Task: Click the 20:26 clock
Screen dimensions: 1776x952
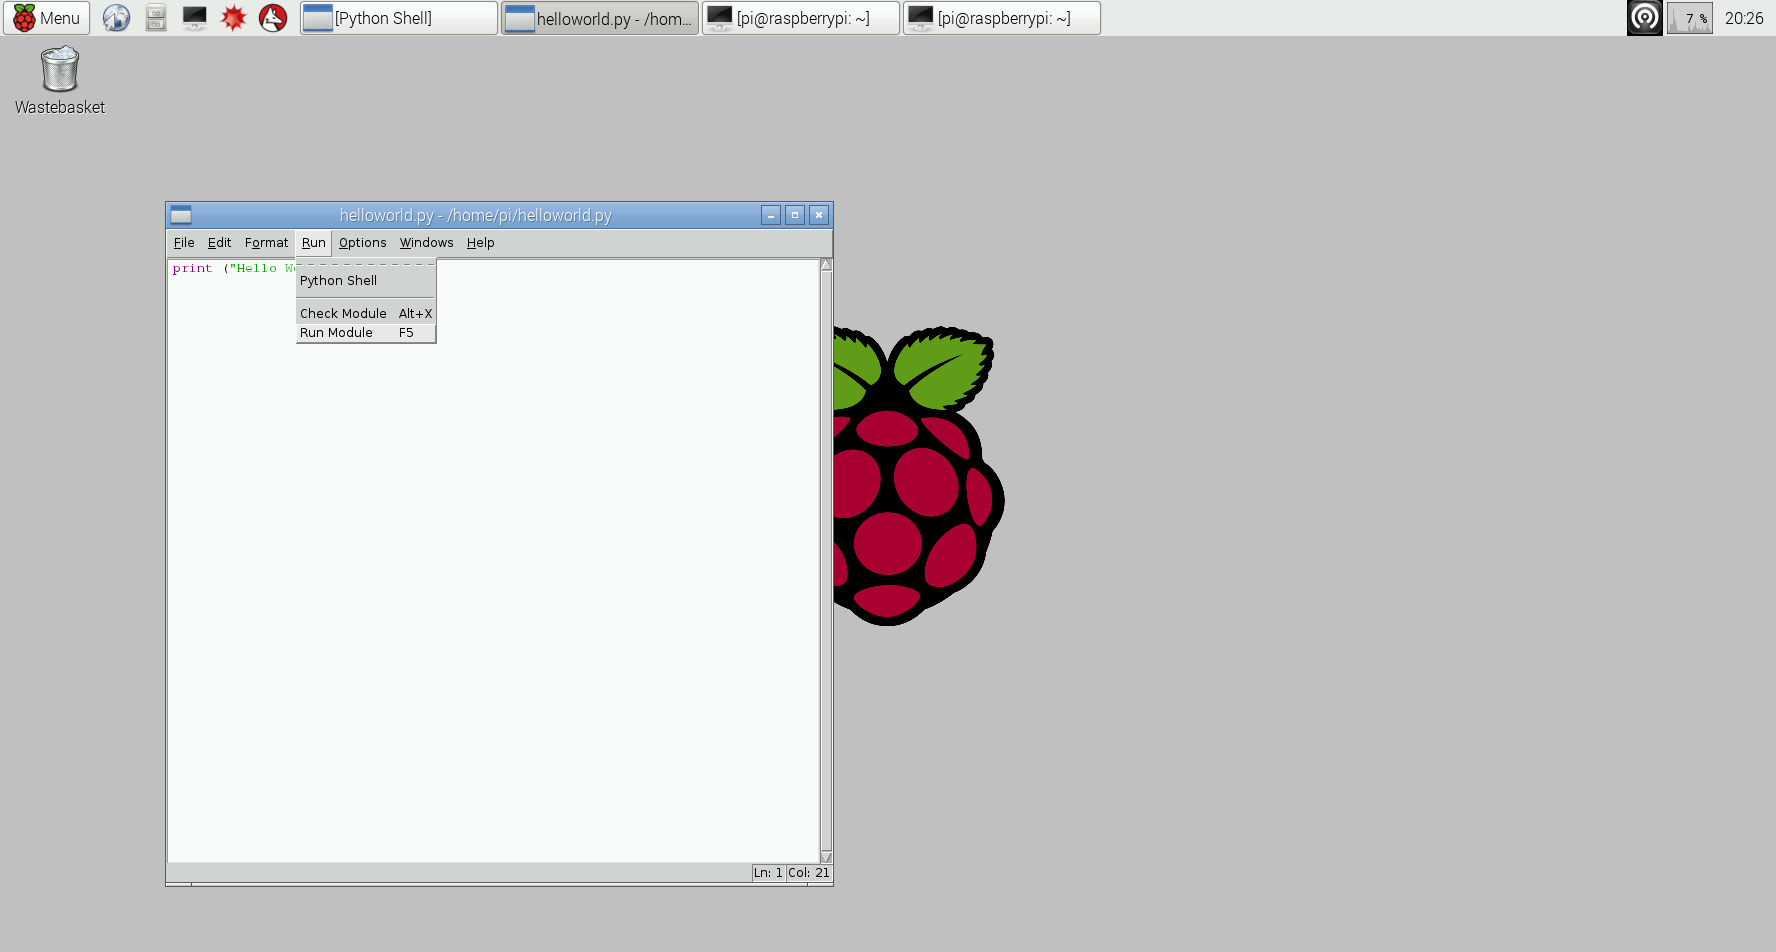Action: pos(1744,18)
